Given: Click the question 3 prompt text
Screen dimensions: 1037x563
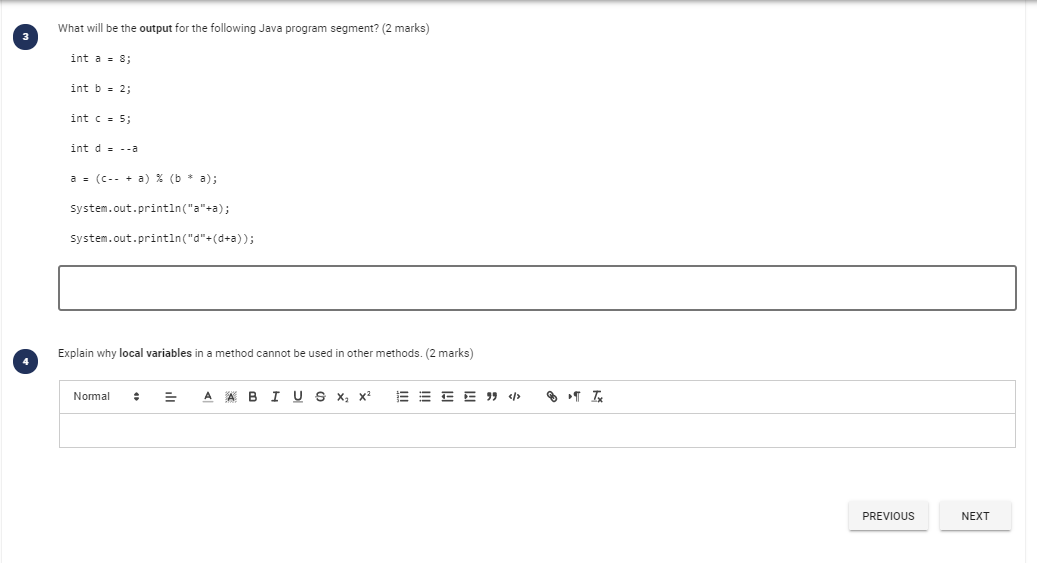Looking at the screenshot, I should 243,28.
